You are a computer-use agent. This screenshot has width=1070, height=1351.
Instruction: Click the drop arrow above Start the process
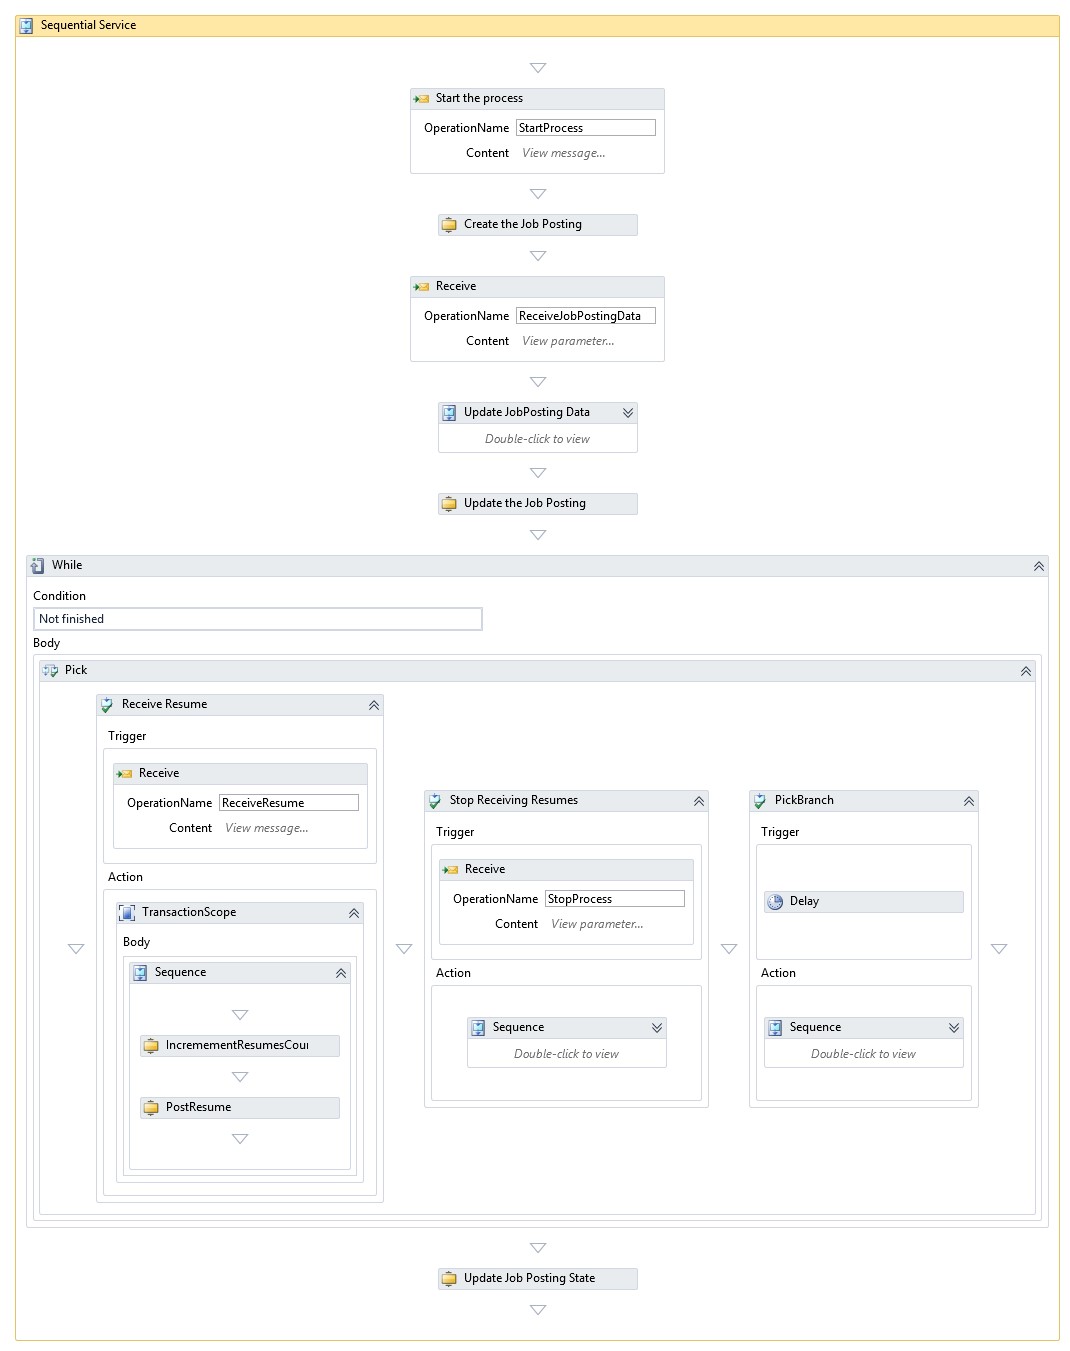(x=538, y=68)
